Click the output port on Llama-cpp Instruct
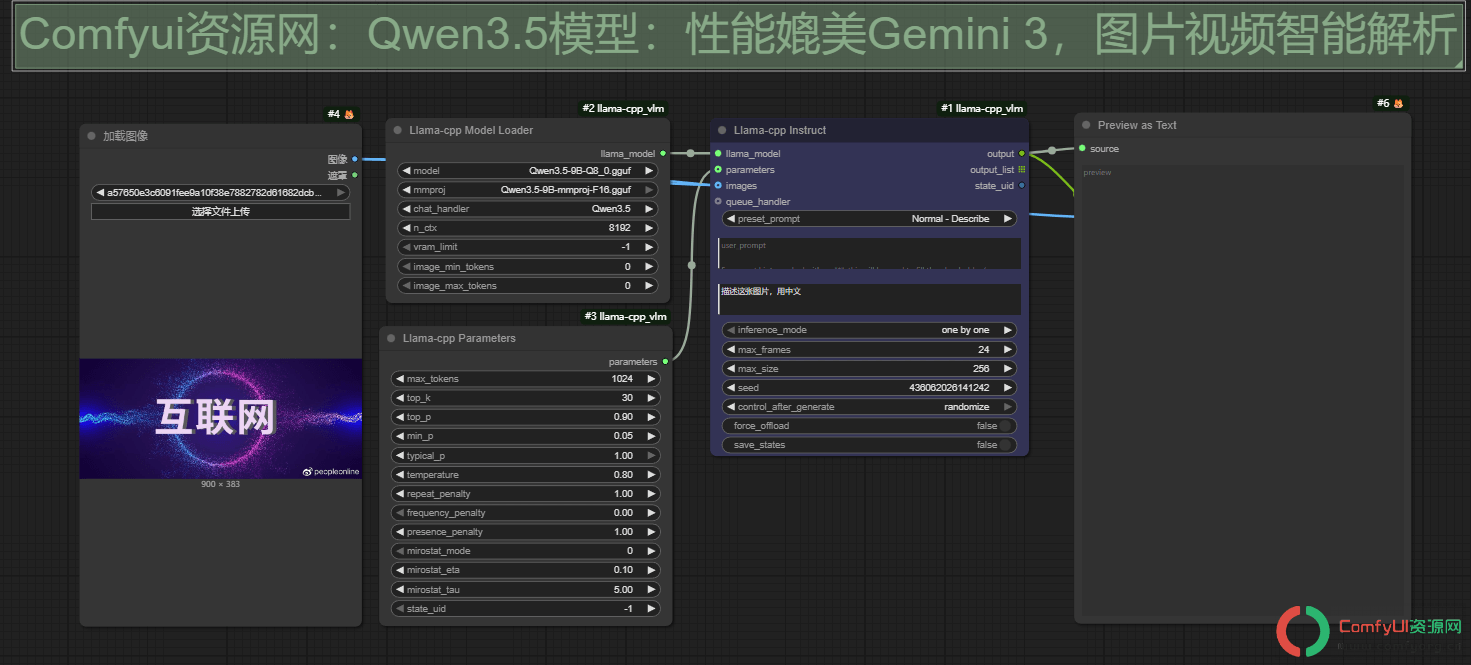The width and height of the screenshot is (1471, 665). point(1021,154)
